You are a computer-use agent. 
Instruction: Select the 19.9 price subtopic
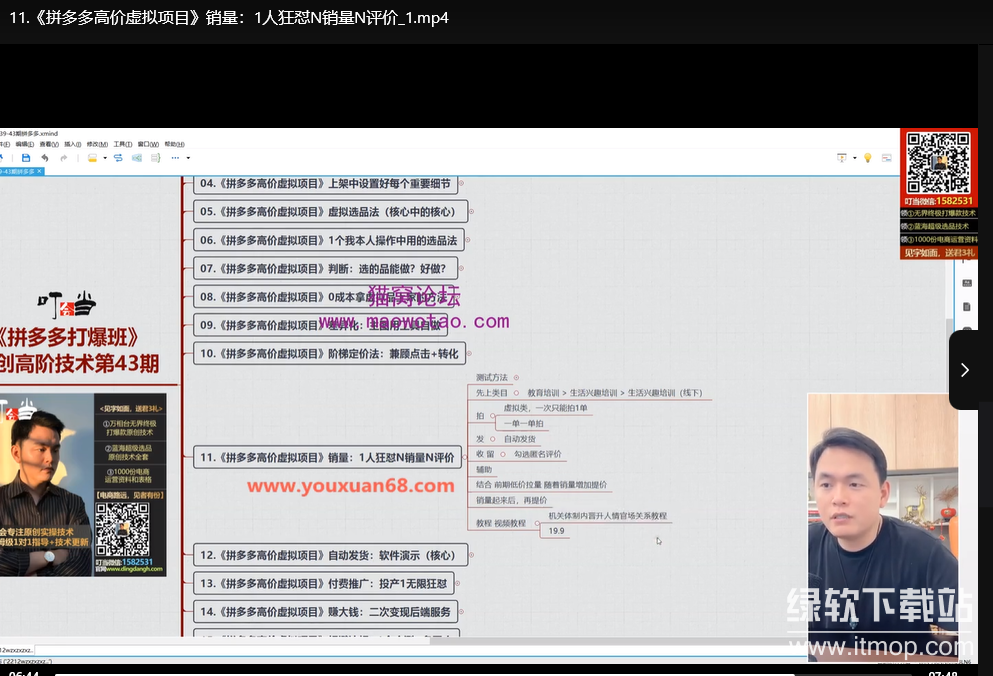click(x=557, y=531)
